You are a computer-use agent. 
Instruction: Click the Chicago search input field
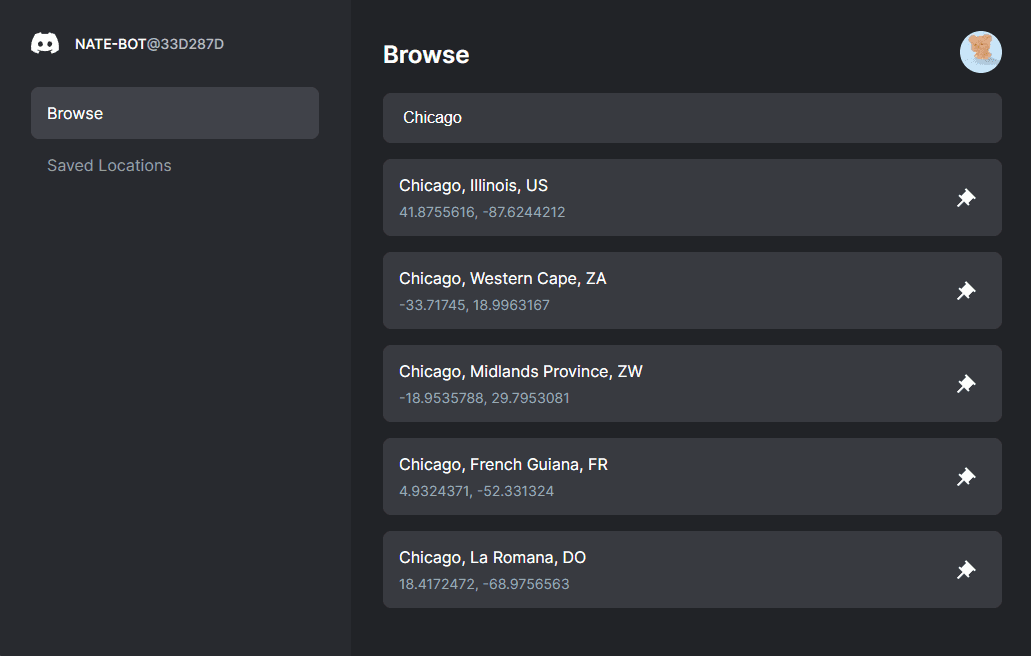(x=691, y=117)
